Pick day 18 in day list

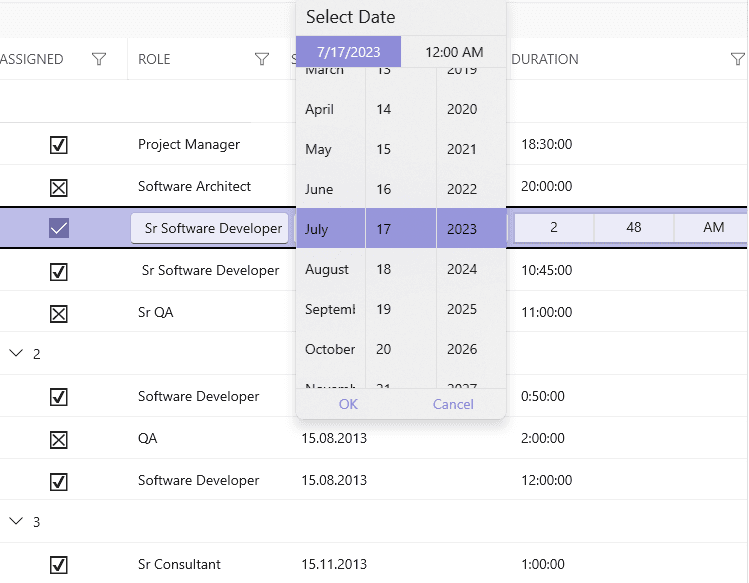click(401, 269)
